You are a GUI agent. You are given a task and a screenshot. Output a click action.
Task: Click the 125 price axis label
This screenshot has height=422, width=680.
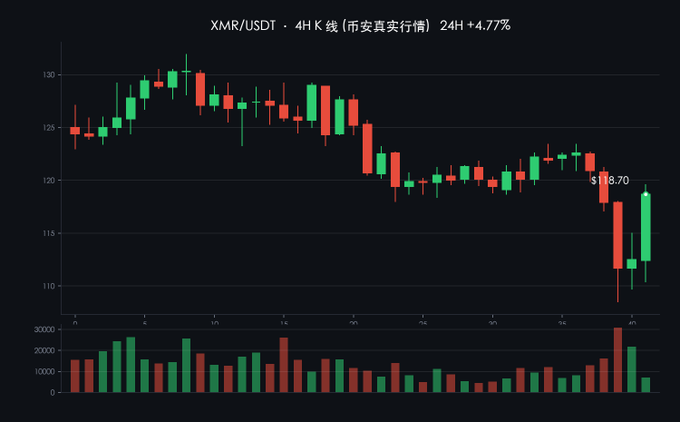point(49,128)
